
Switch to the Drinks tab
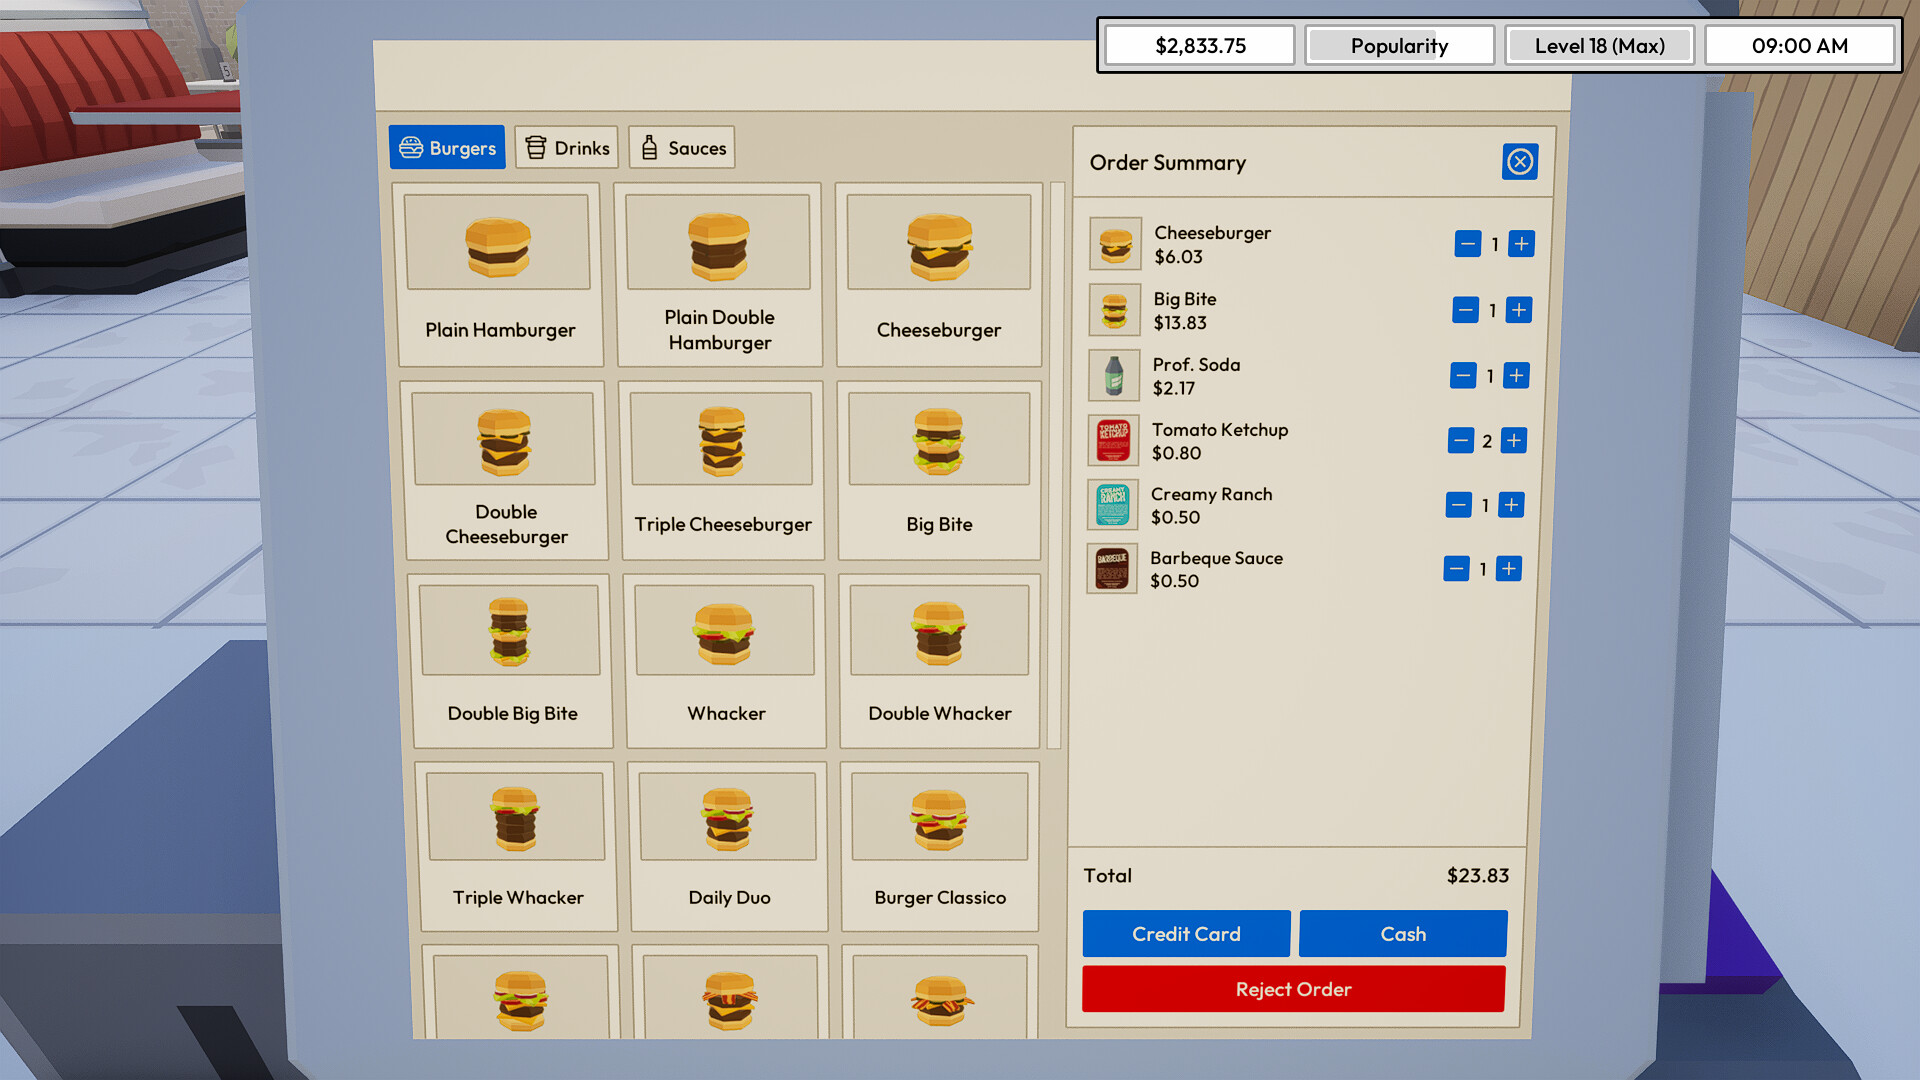[x=566, y=147]
